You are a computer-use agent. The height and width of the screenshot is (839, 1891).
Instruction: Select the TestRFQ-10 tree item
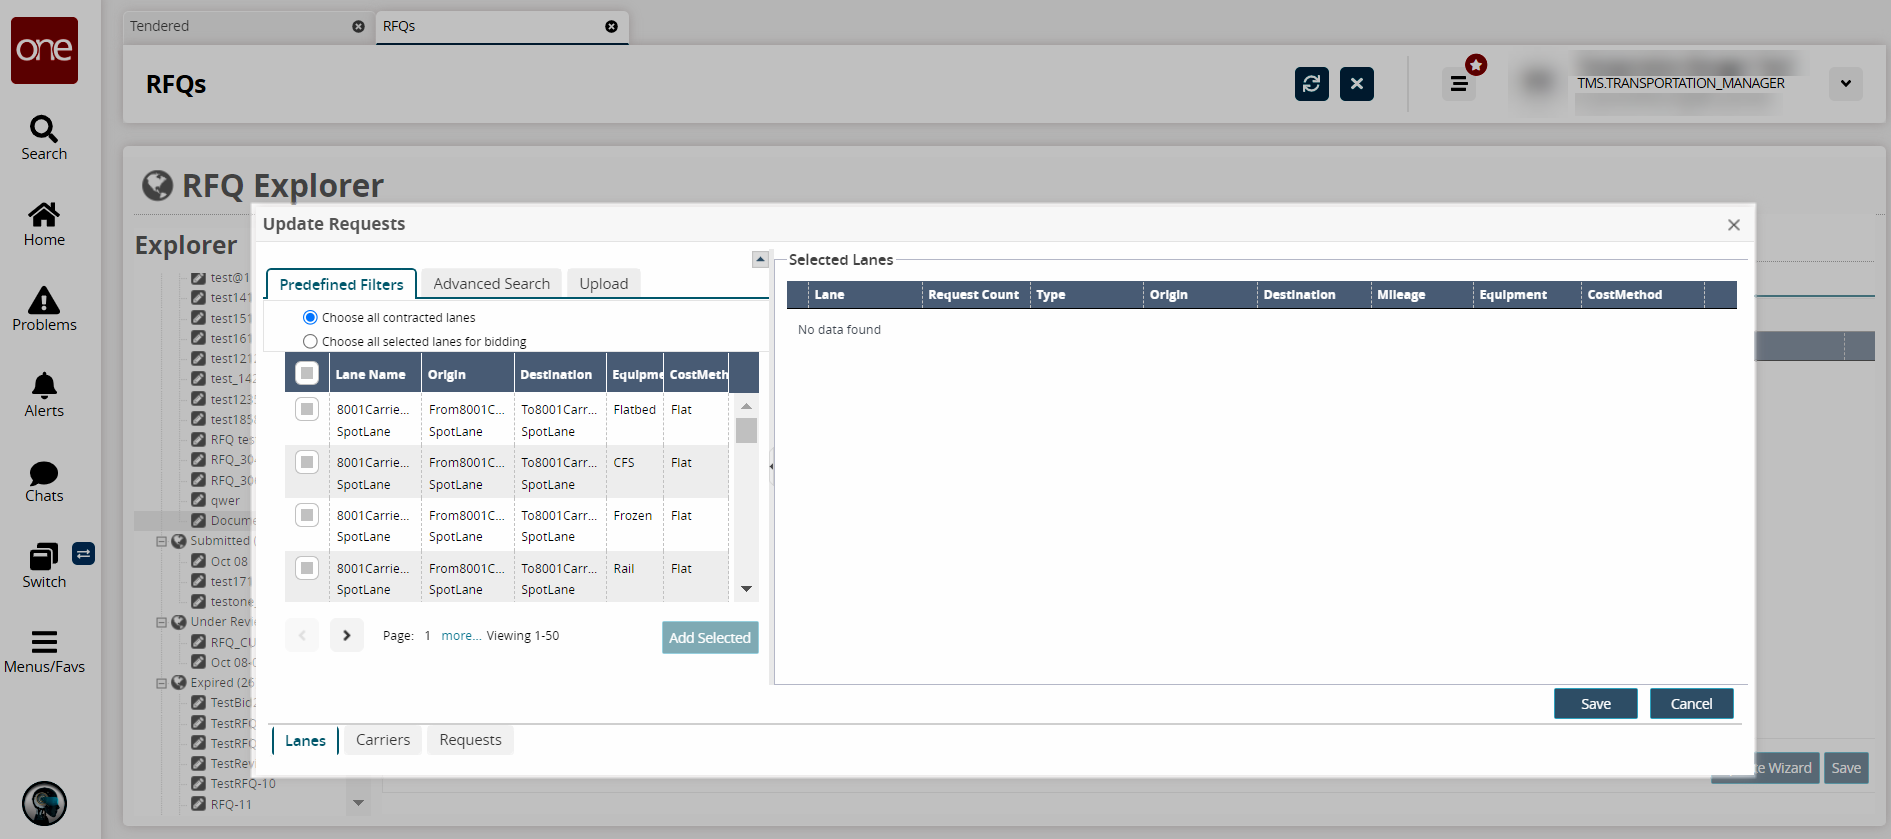pyautogui.click(x=243, y=784)
